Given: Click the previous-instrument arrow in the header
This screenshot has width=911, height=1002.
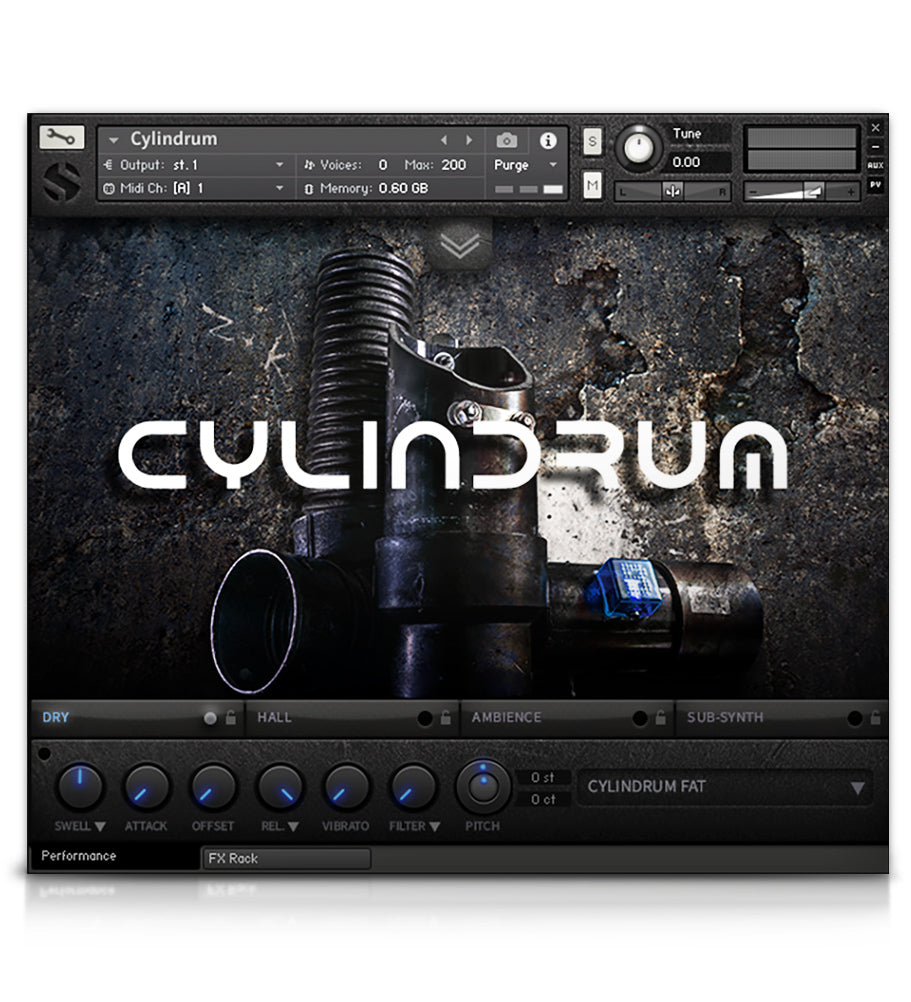Looking at the screenshot, I should point(445,139).
